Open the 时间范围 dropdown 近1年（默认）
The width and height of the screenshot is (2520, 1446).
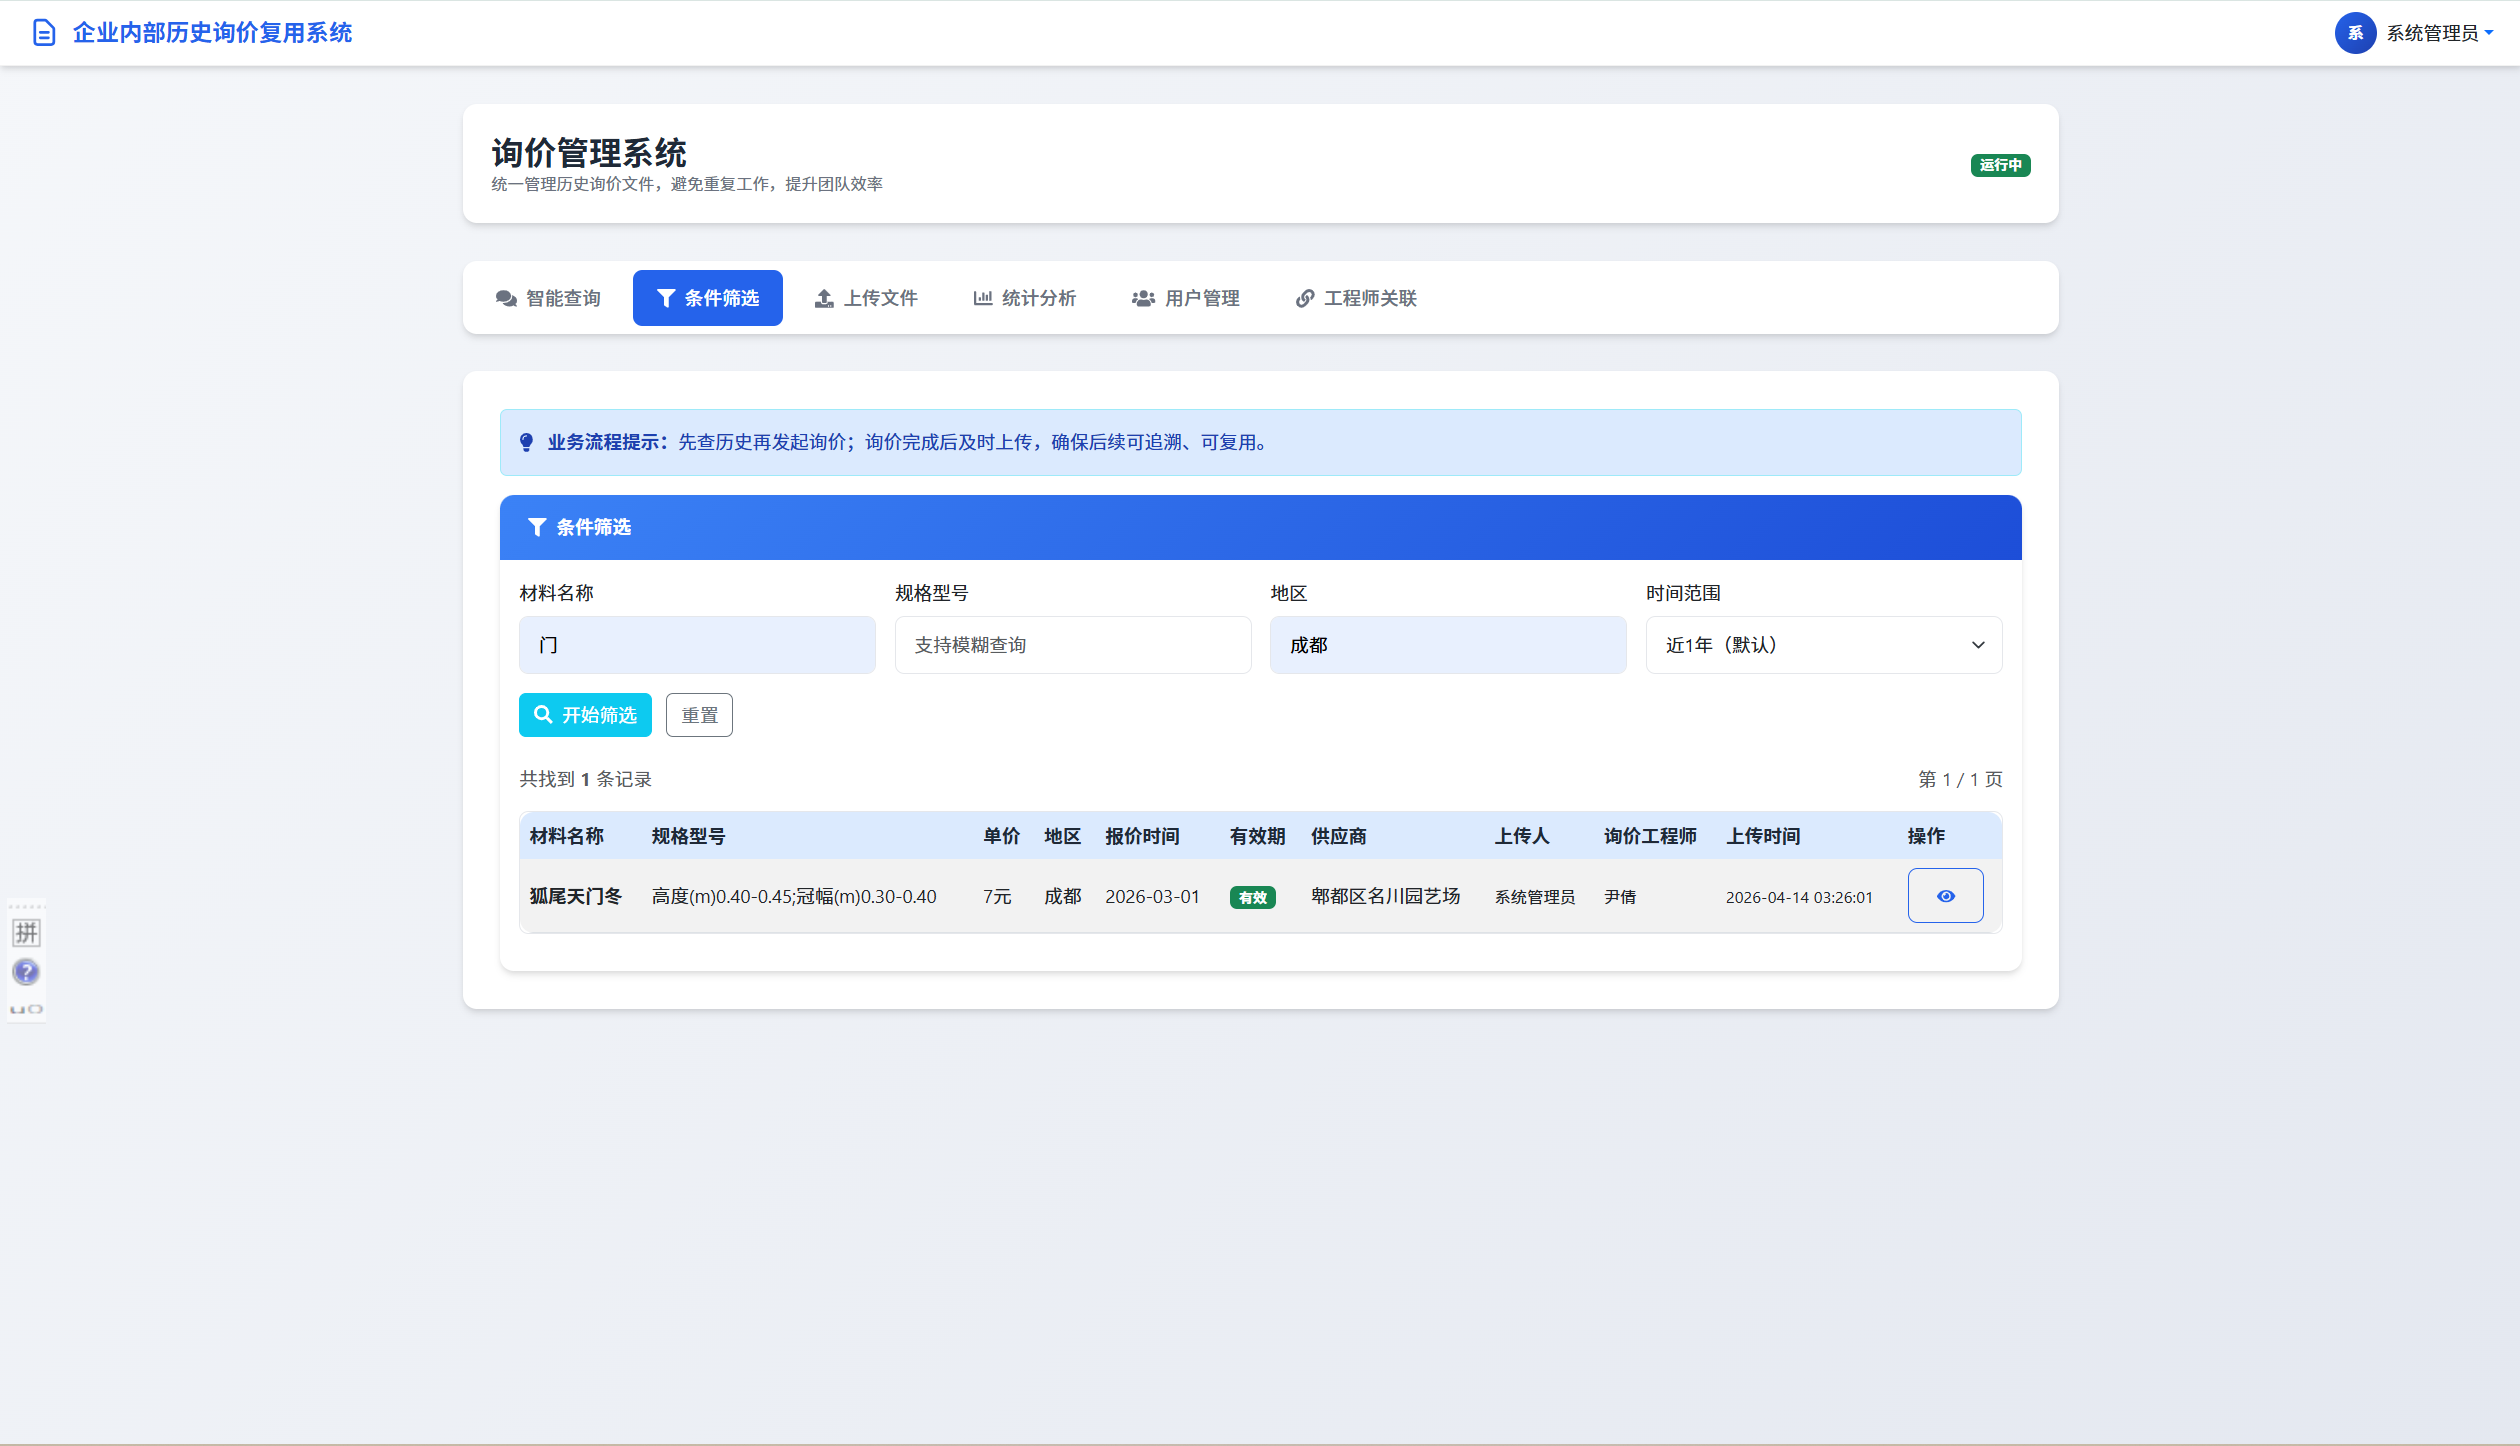(x=1824, y=645)
